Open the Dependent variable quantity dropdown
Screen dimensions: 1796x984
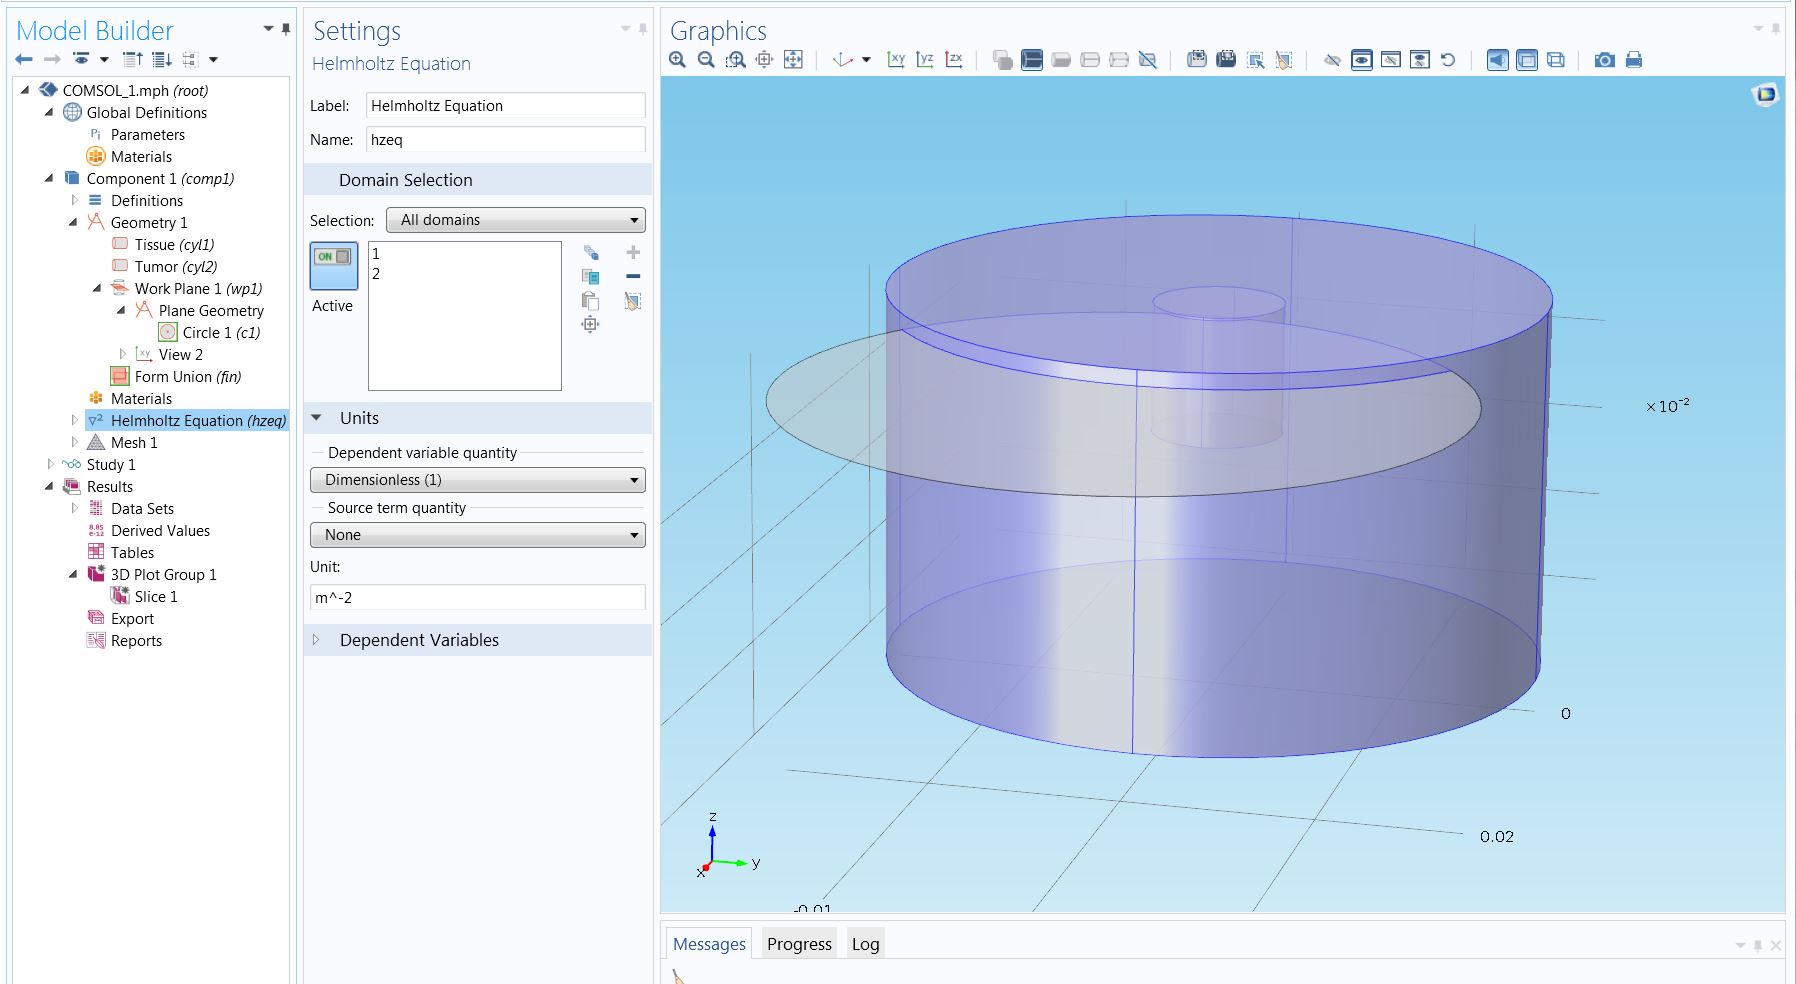pos(478,480)
